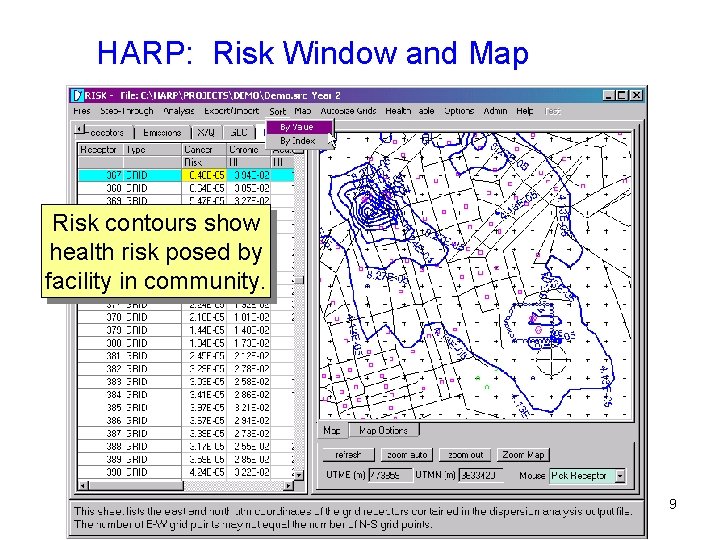Open the Health Table menu
This screenshot has height=540, width=720.
pos(410,111)
